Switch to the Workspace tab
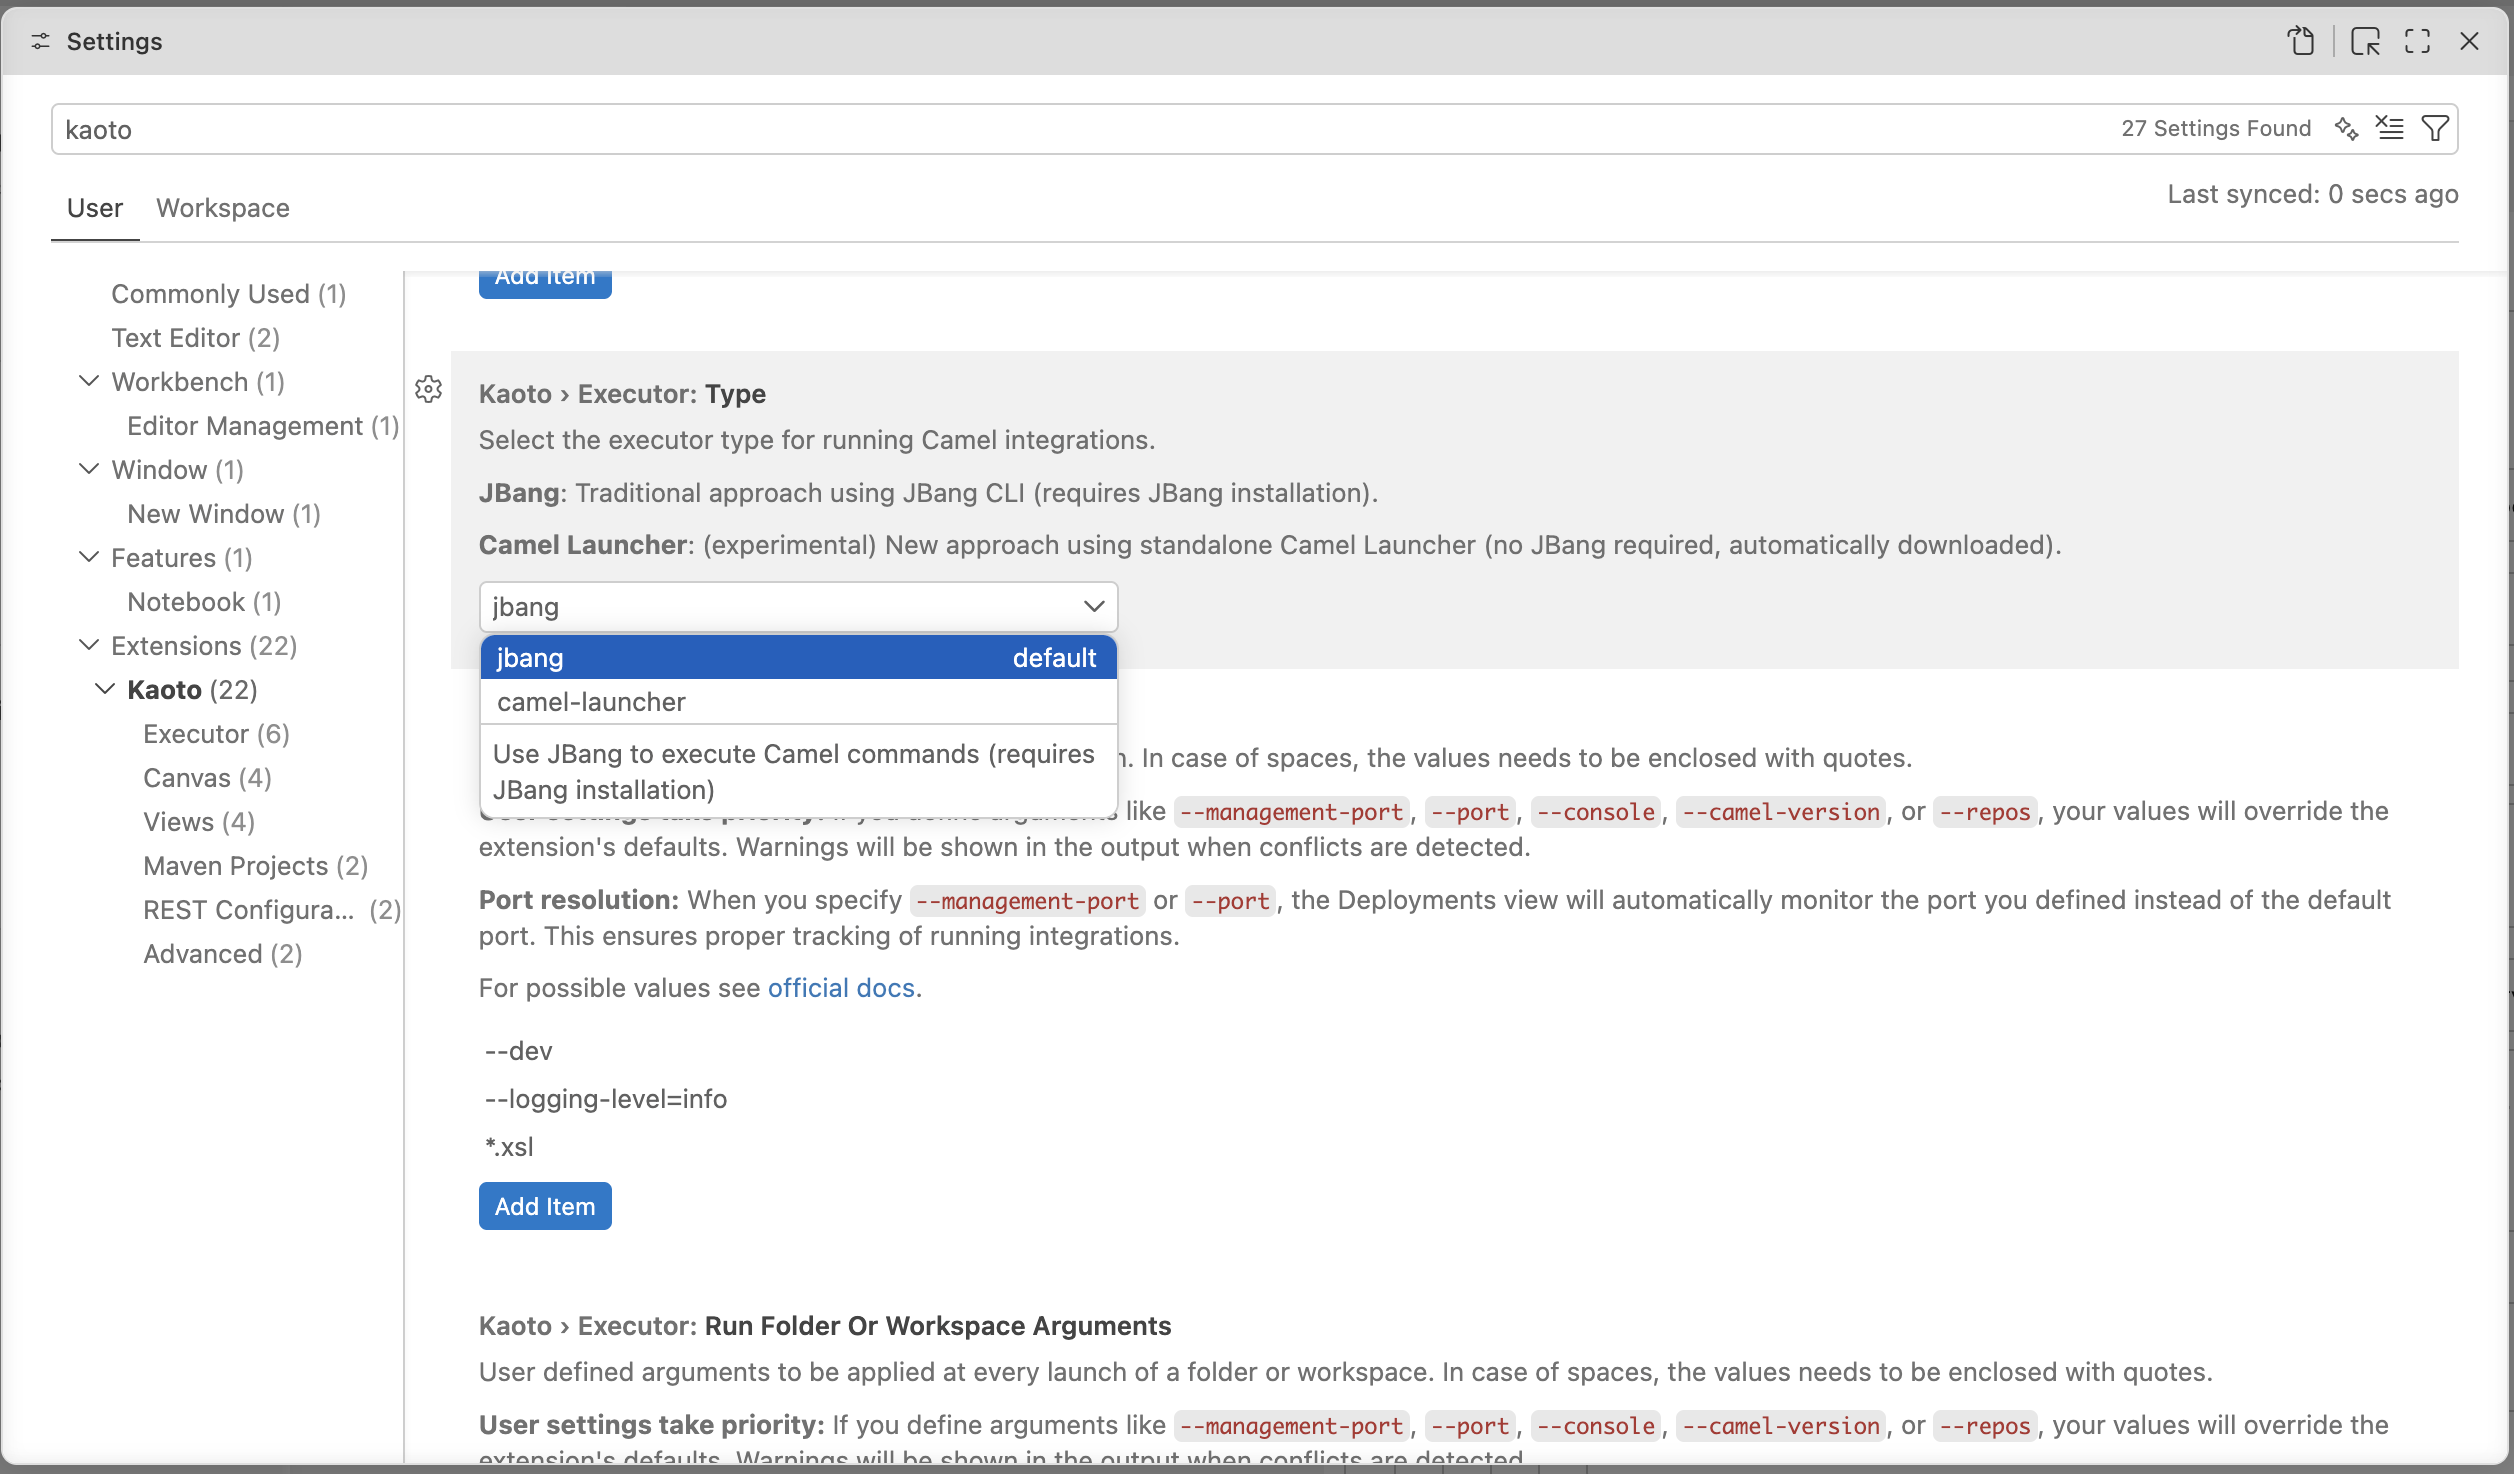The image size is (2514, 1474). 223,208
